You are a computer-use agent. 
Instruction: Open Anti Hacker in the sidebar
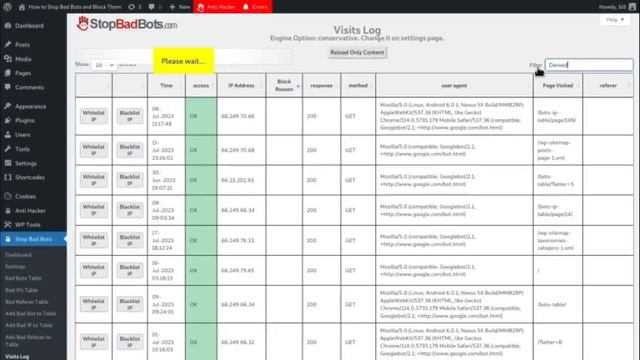coord(30,211)
